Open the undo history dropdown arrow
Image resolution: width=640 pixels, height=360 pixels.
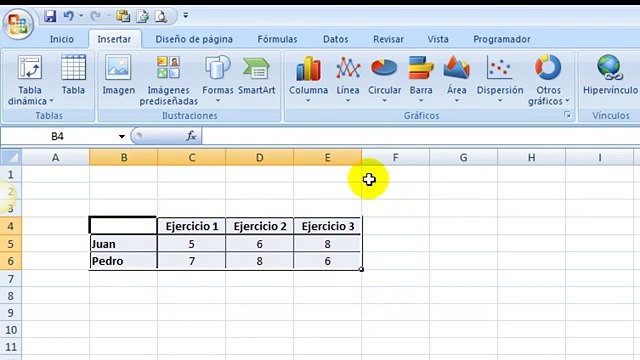tap(81, 16)
